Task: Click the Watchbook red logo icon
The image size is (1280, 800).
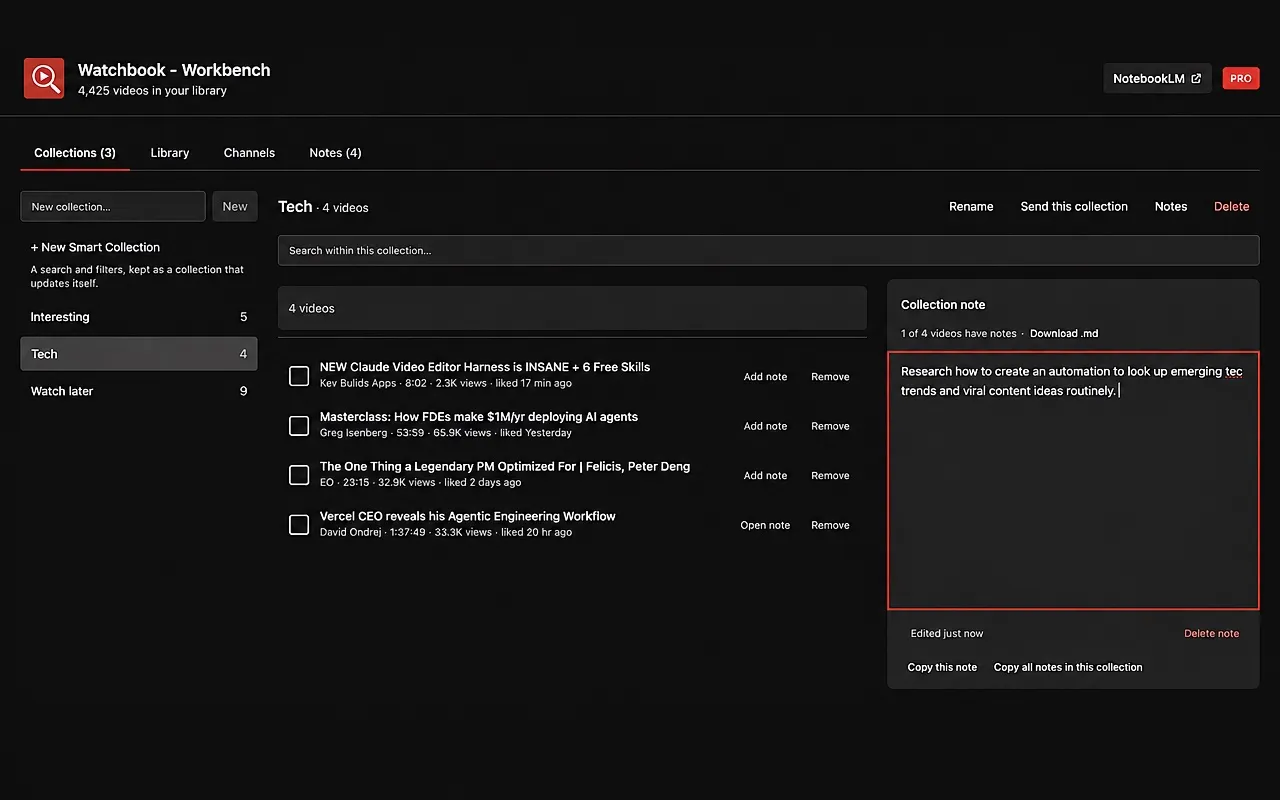Action: 44,78
